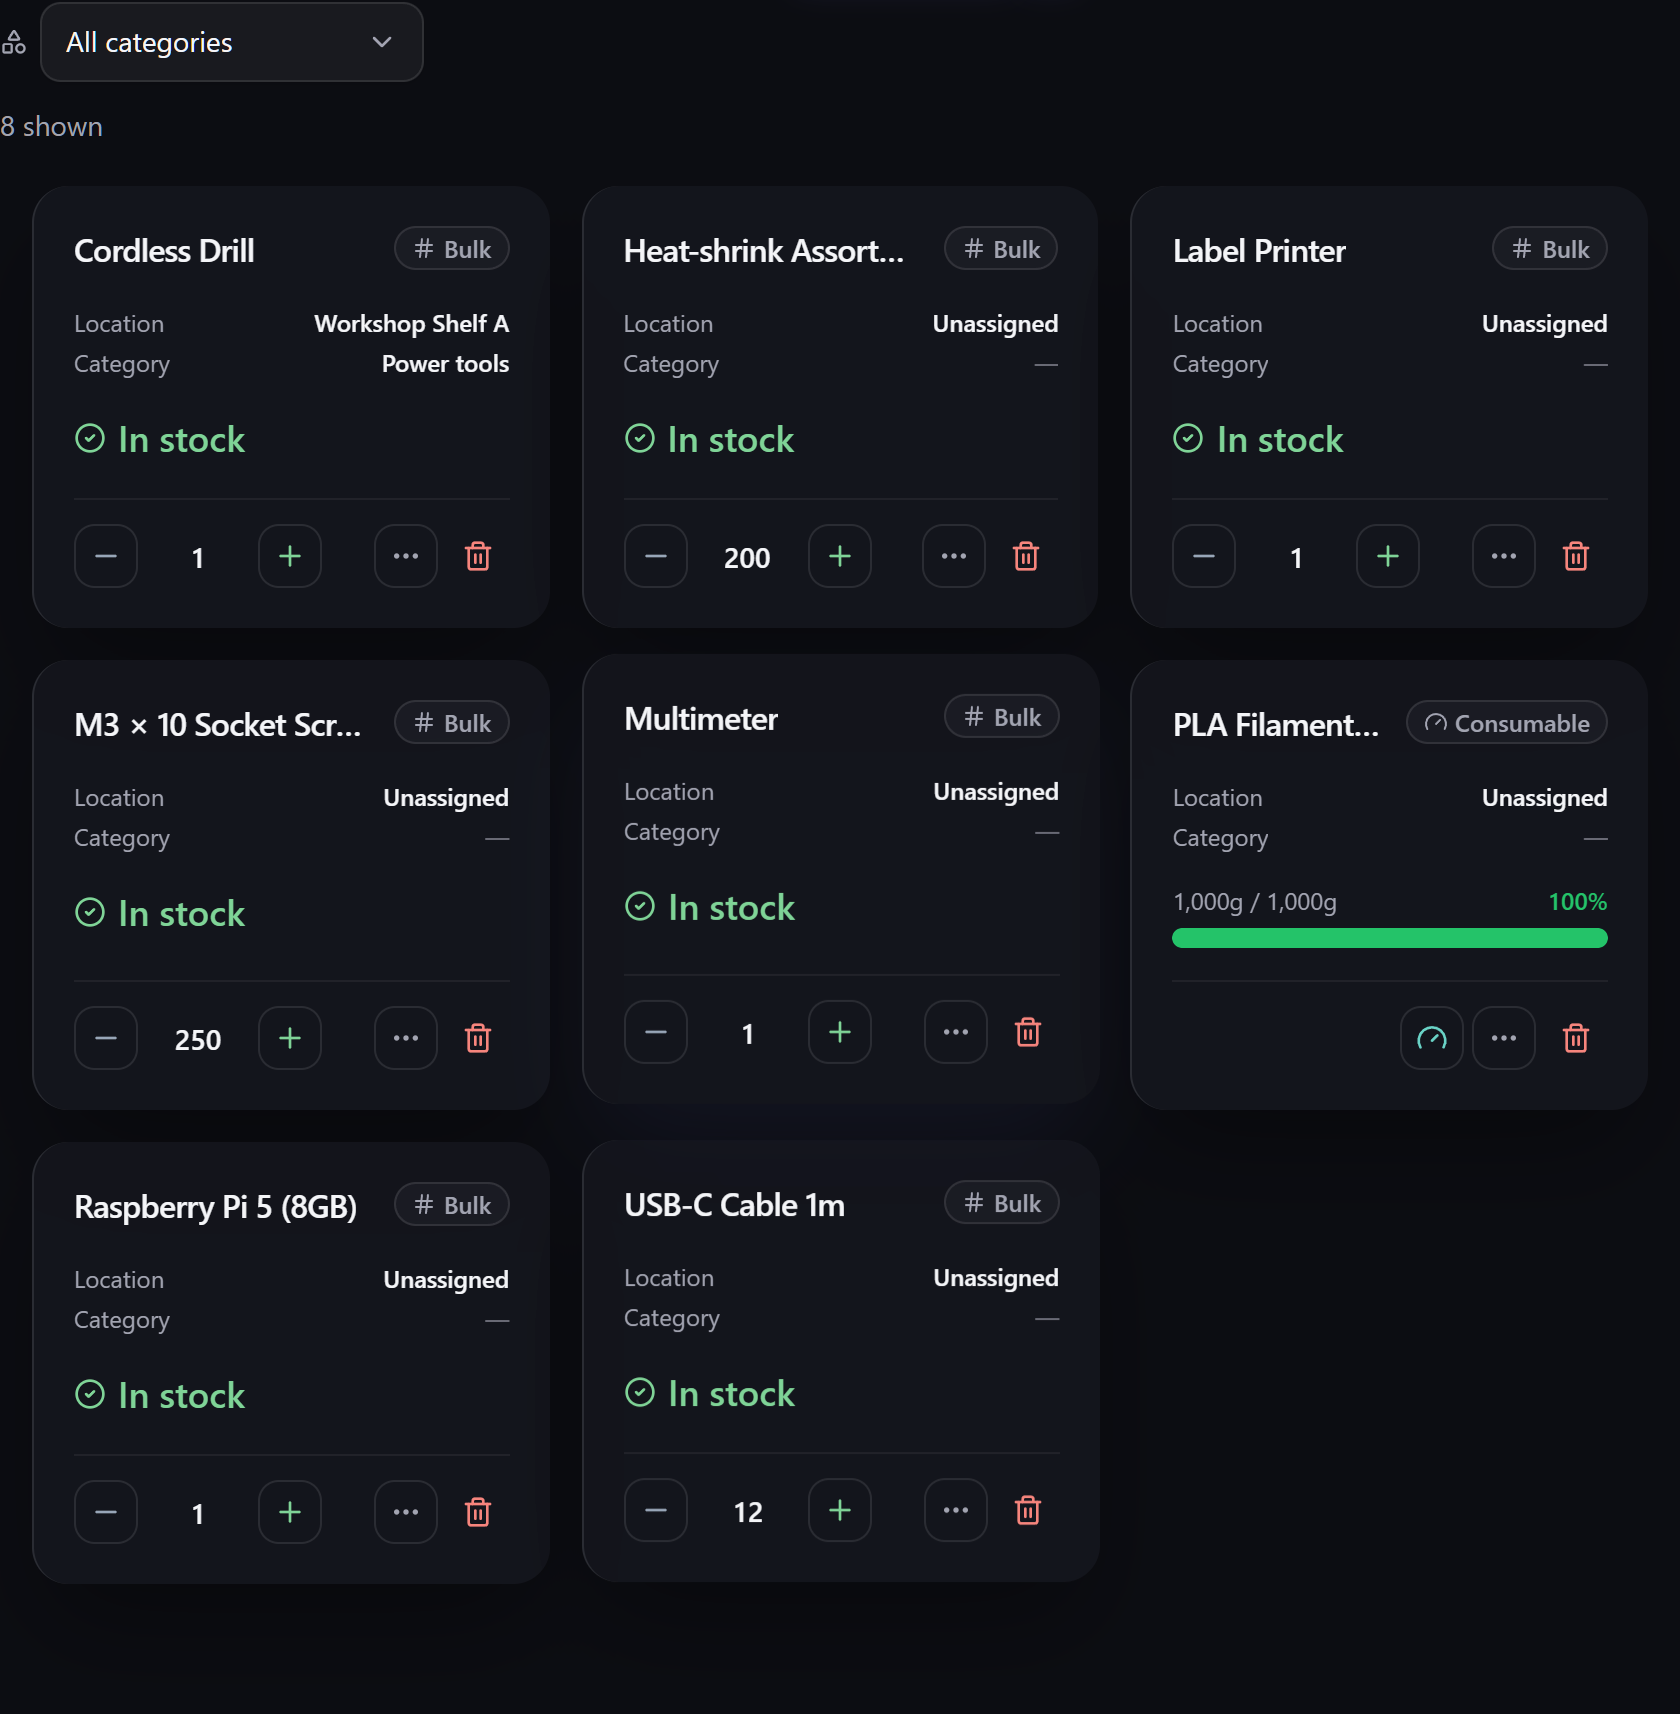This screenshot has height=1714, width=1680.
Task: Decrease USB-C Cable 1m quantity
Action: click(656, 1510)
